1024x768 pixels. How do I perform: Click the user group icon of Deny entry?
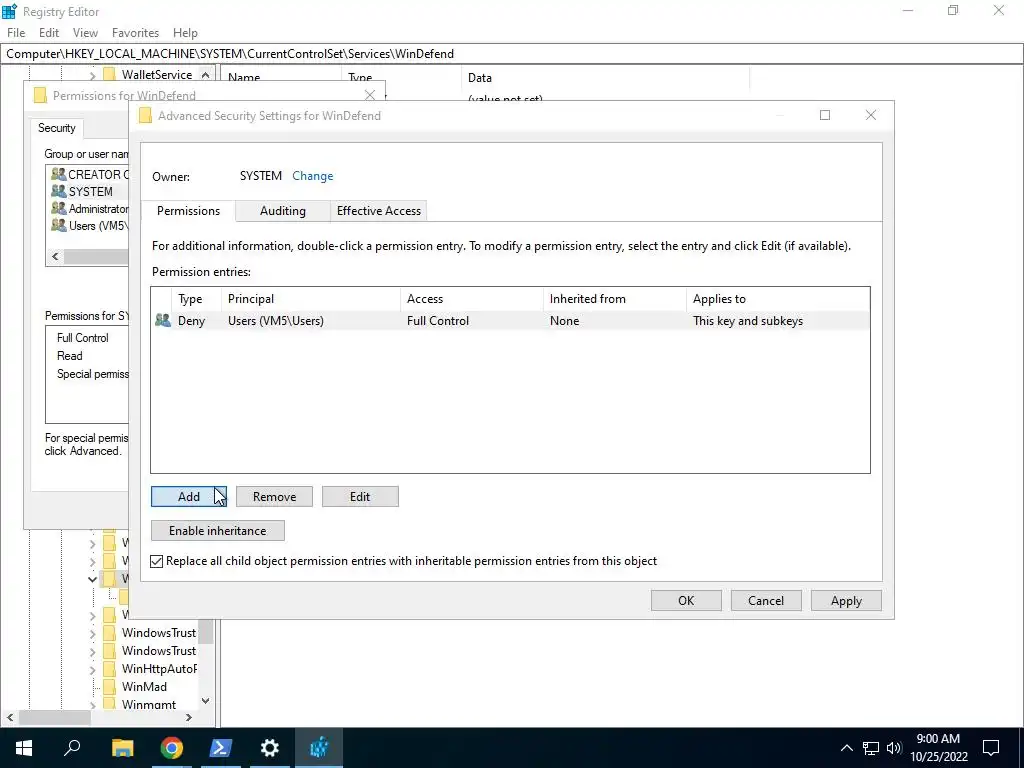(x=163, y=321)
